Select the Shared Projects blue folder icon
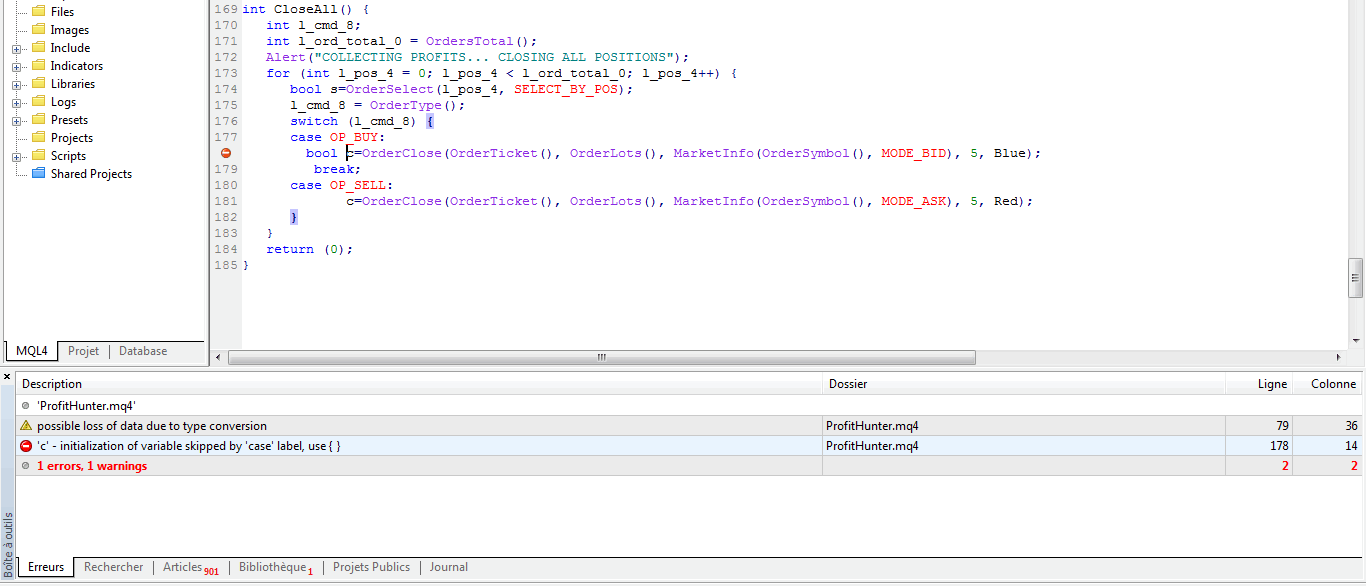Viewport: 1366px width, 586px height. (38, 174)
